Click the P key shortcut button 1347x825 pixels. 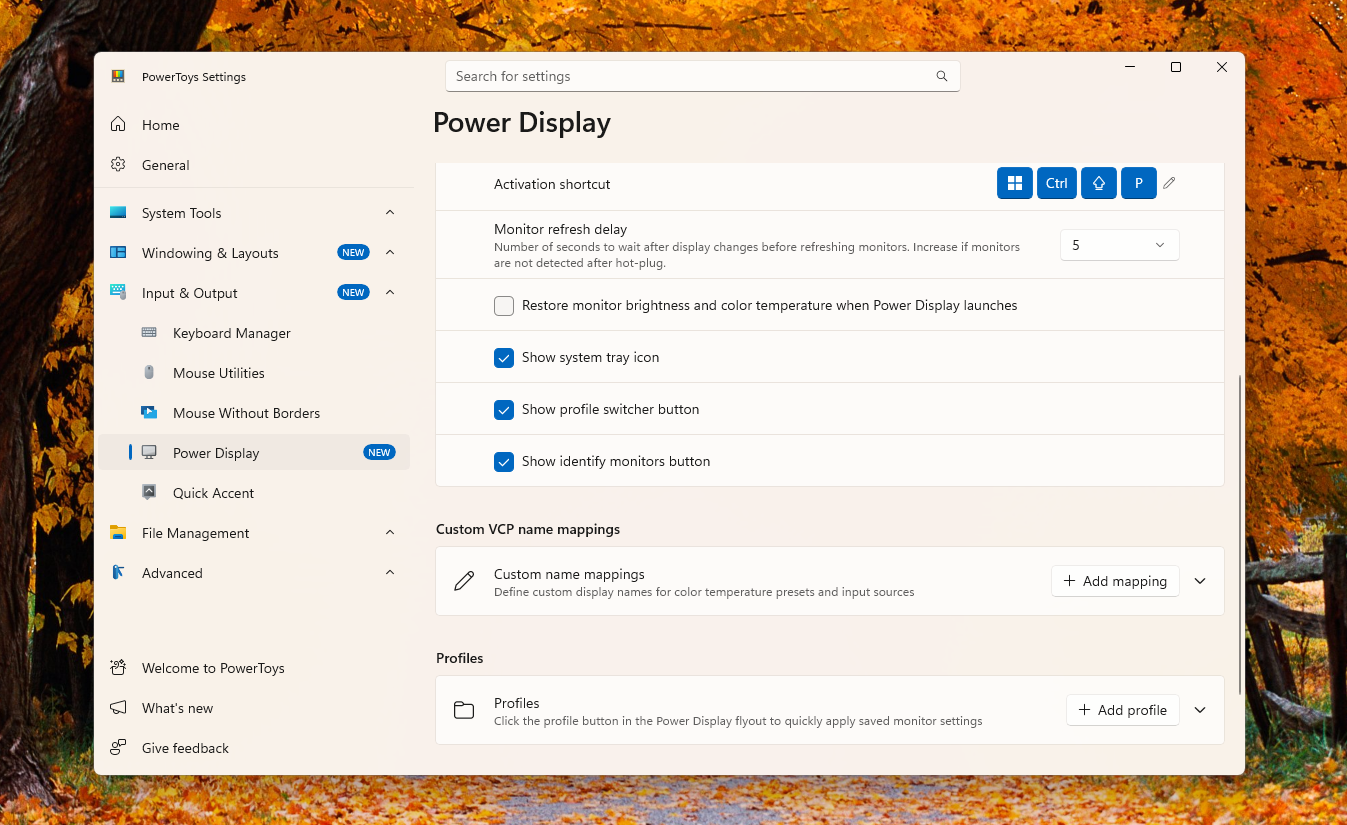(x=1139, y=183)
